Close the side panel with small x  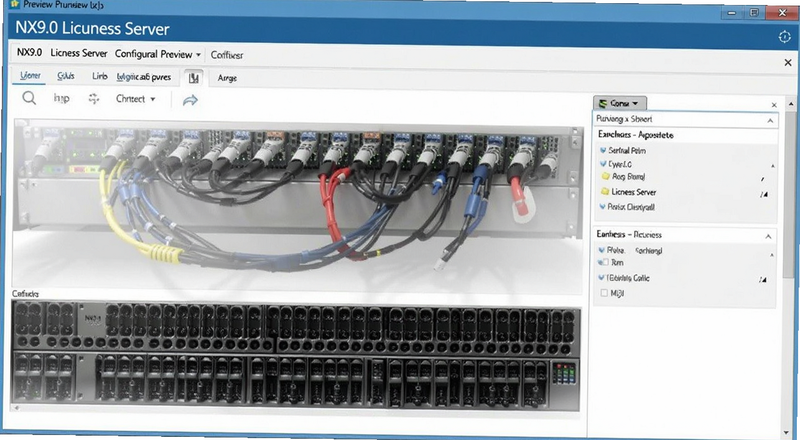(774, 105)
